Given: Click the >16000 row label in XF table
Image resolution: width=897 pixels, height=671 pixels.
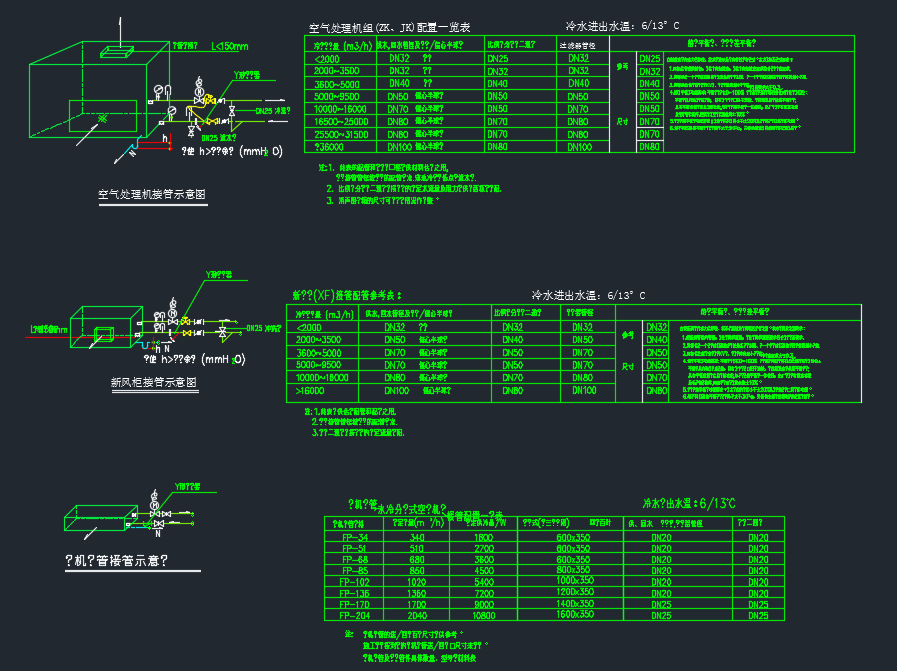Looking at the screenshot, I should pos(310,391).
